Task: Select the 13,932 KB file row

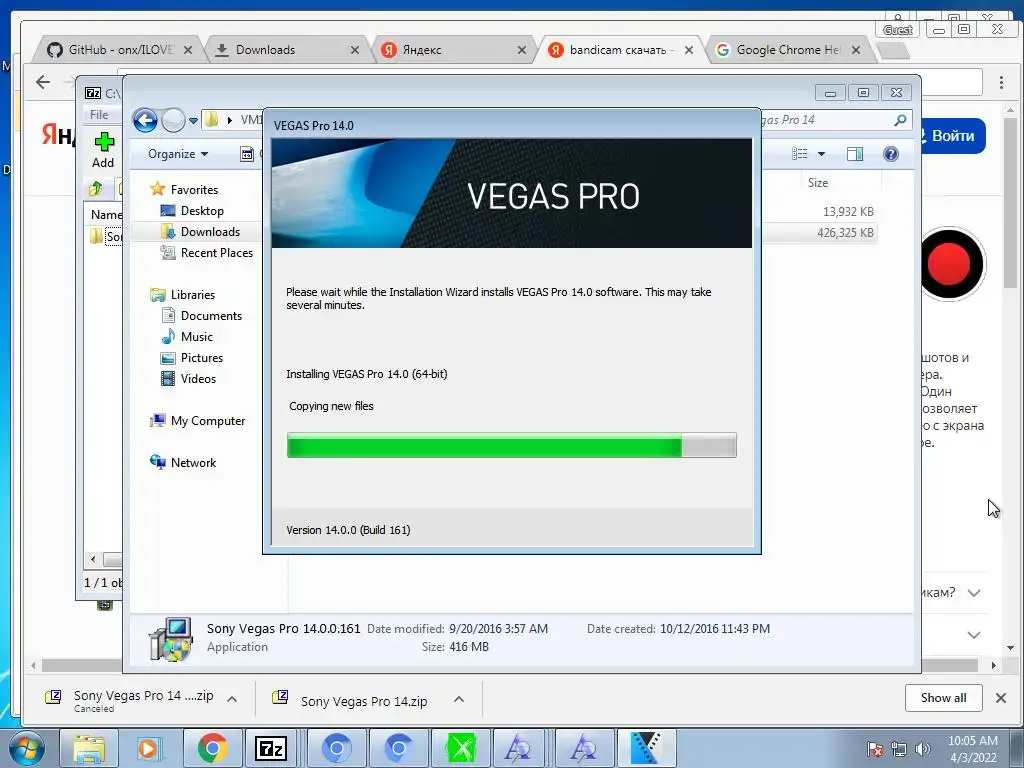Action: point(820,212)
